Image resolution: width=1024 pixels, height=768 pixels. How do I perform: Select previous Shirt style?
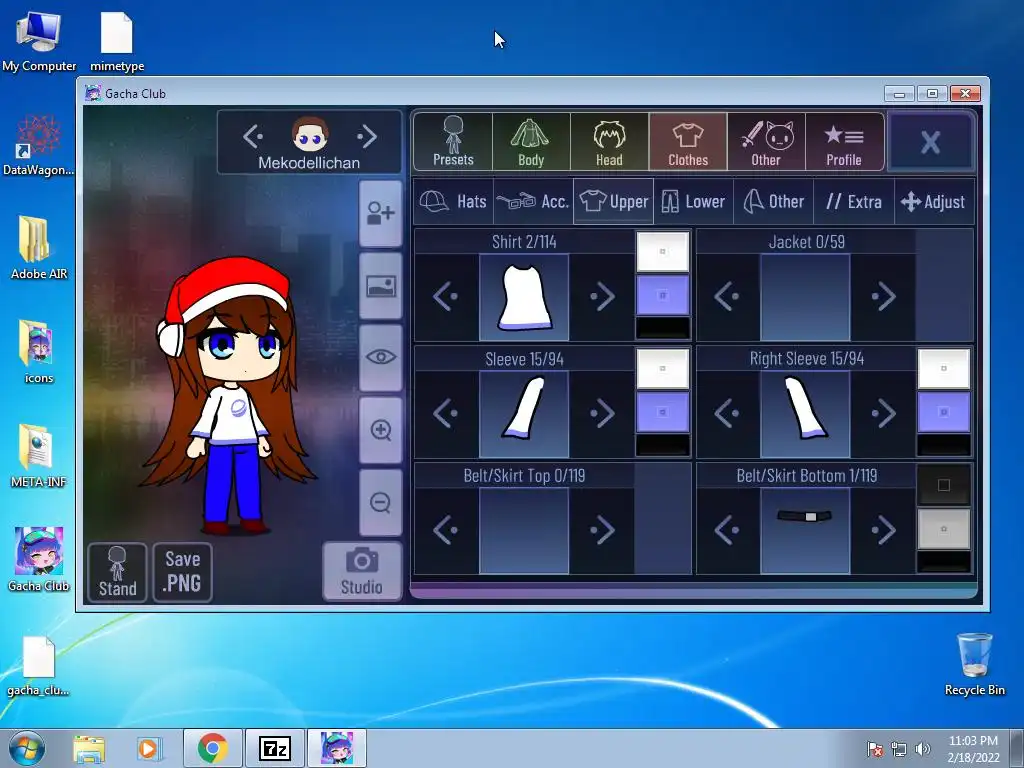click(446, 297)
